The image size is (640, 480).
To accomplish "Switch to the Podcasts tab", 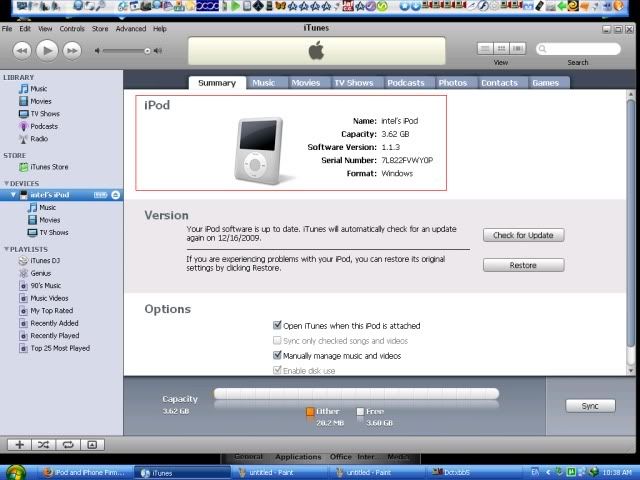I will [405, 83].
